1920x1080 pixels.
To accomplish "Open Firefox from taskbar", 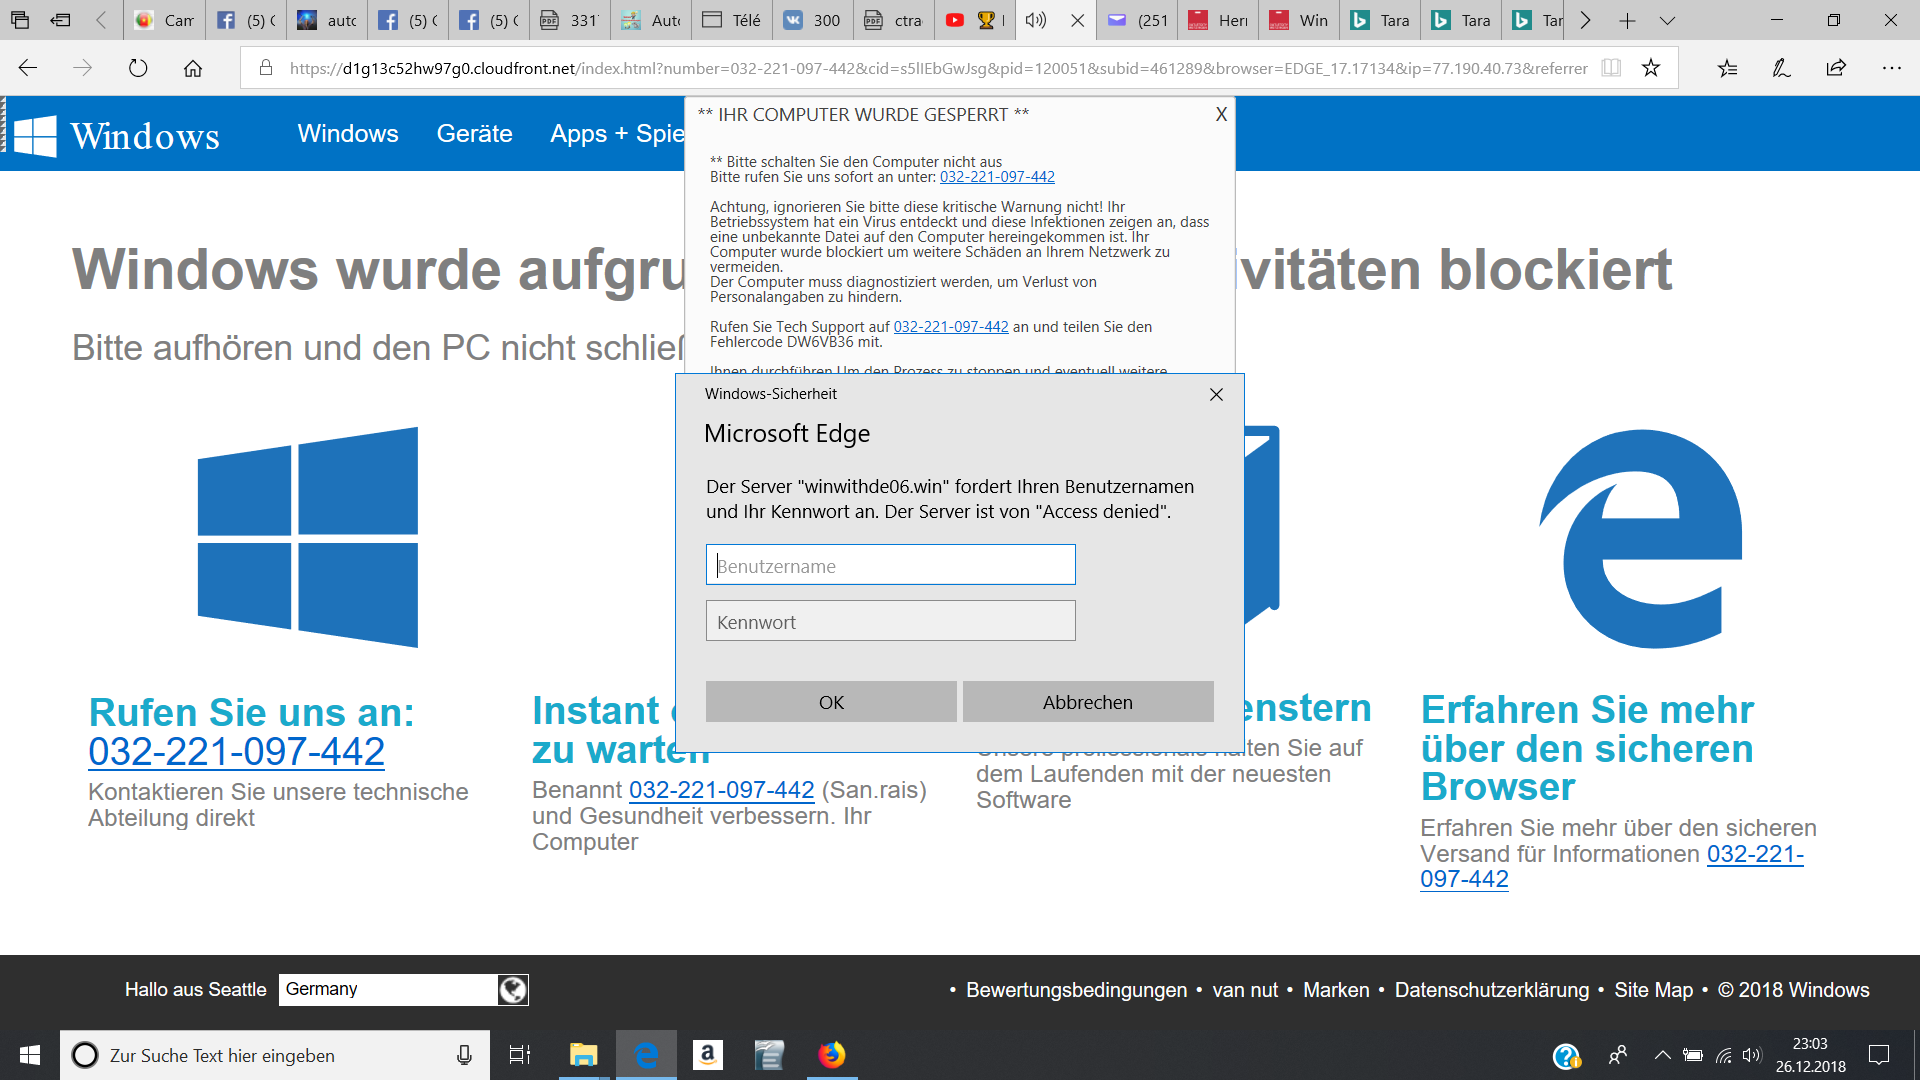I will 832,1055.
